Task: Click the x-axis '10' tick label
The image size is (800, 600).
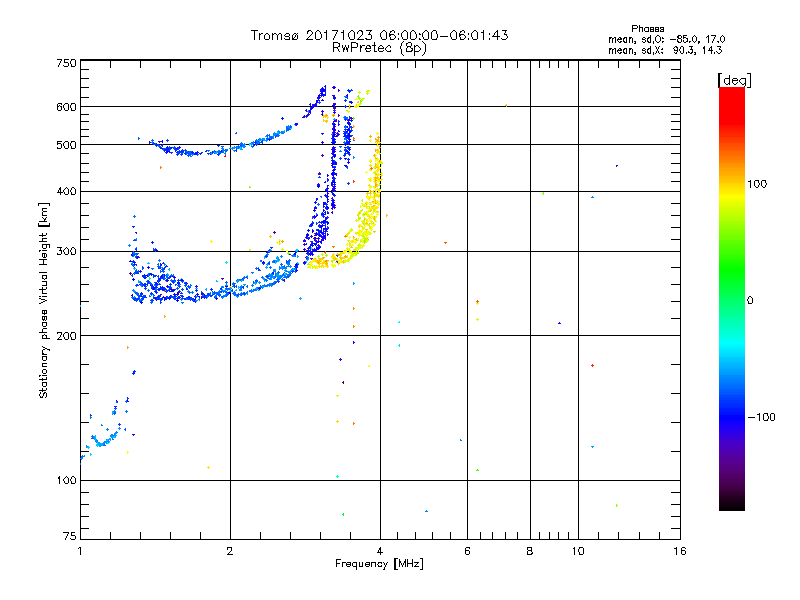Action: [x=578, y=551]
